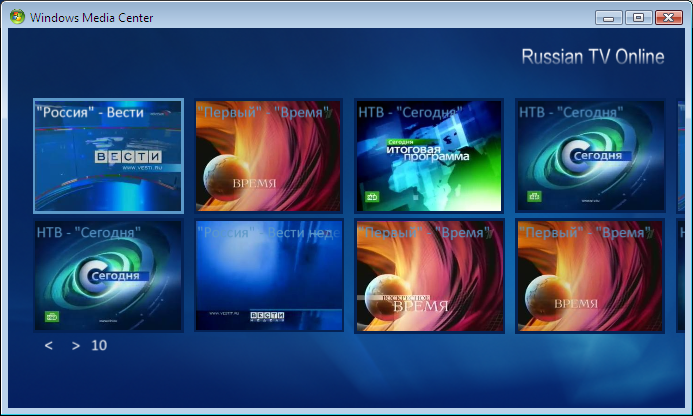Click the page number 10 label
The width and height of the screenshot is (693, 416).
pyautogui.click(x=99, y=345)
